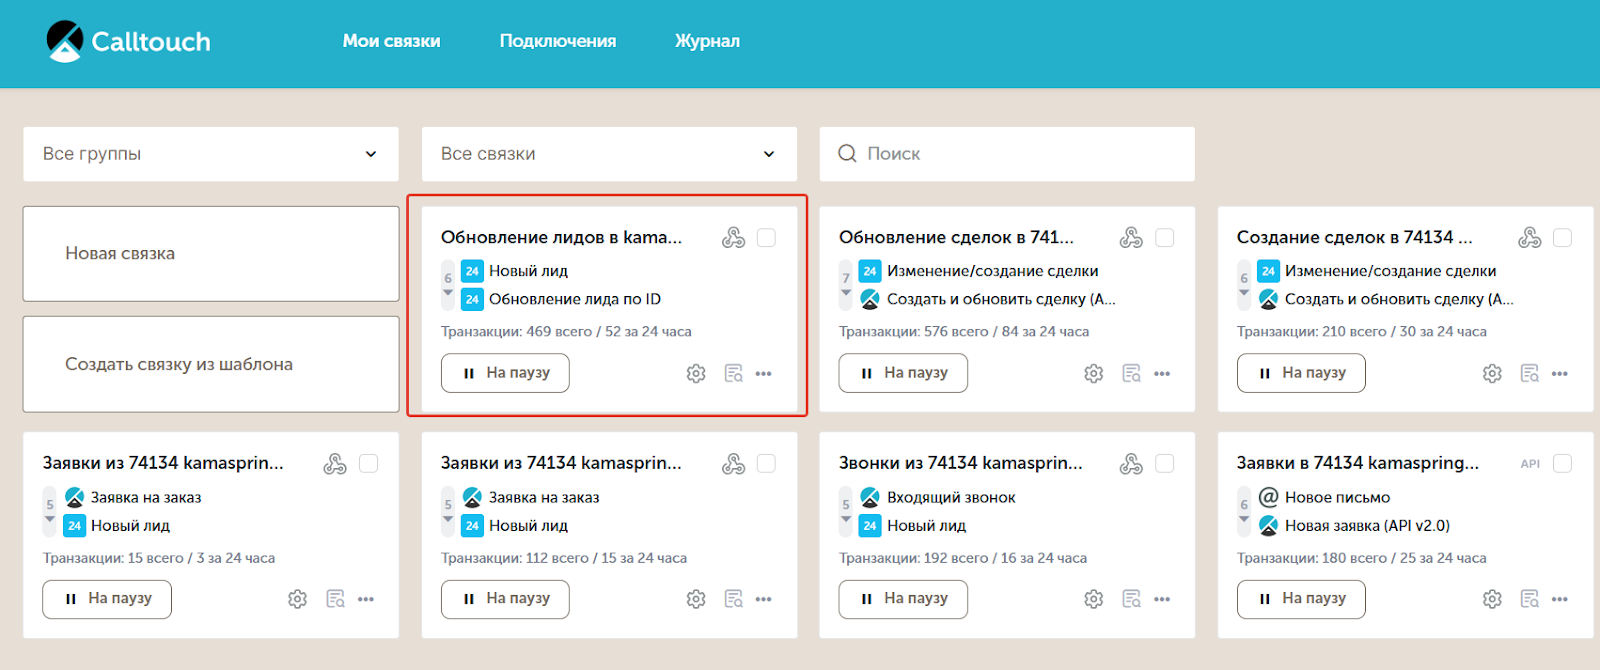Screen dimensions: 1600x670
Task: Click the Новая связка button
Action: point(211,254)
